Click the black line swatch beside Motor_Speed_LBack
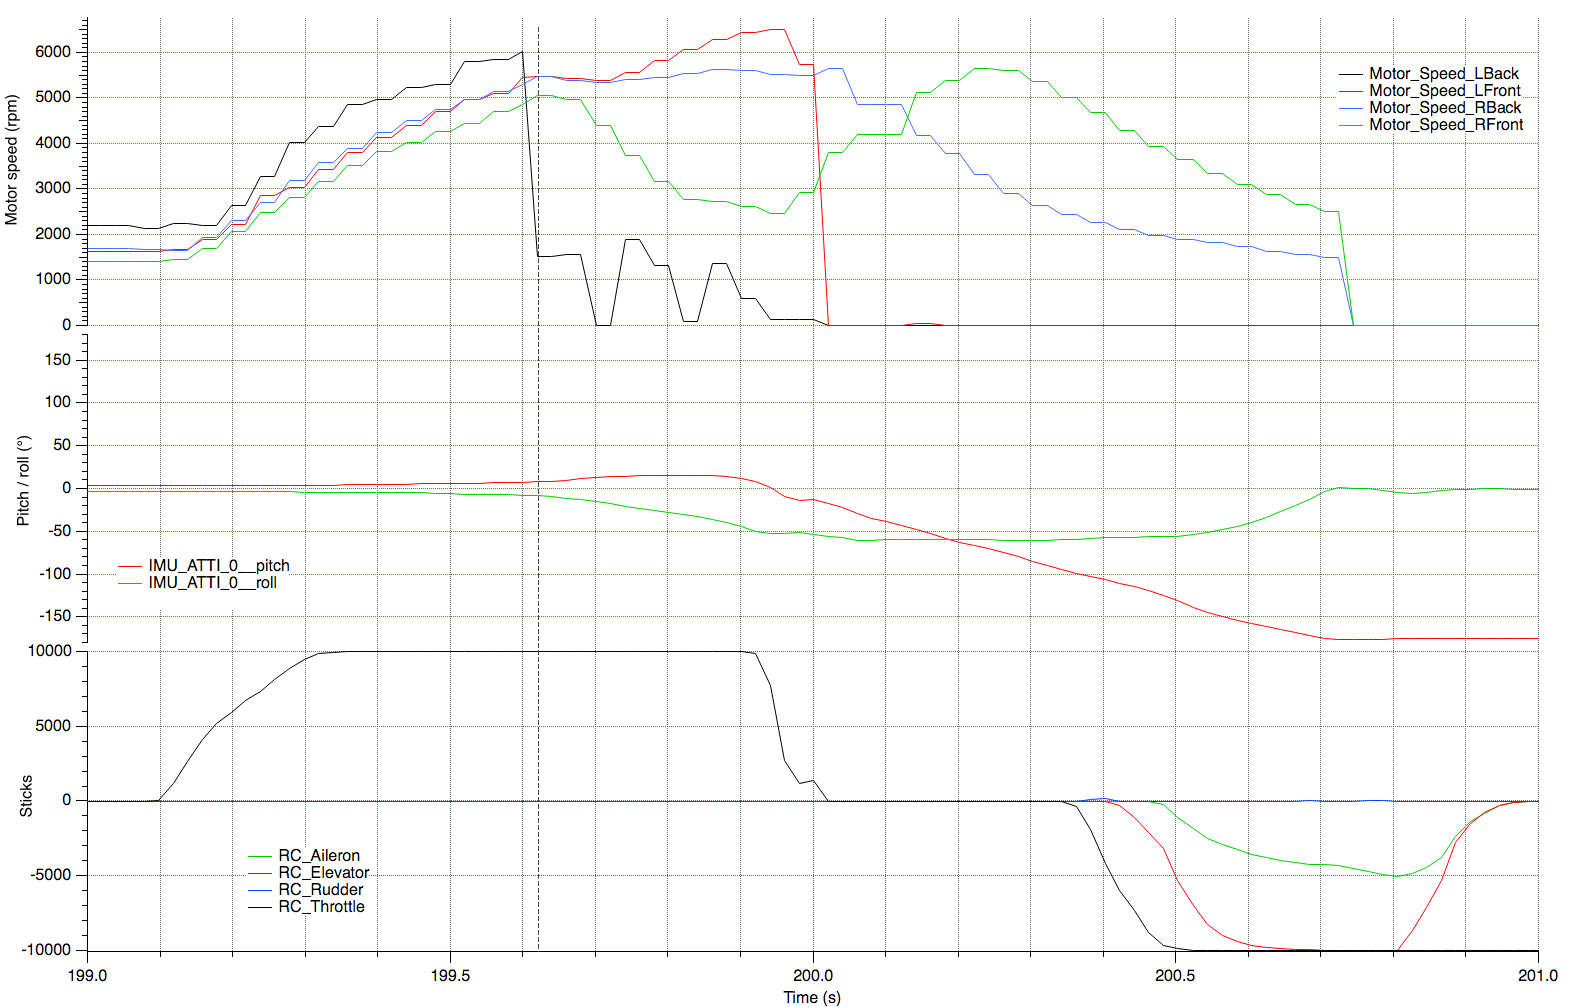Screen dimensions: 1575x1007 (x=1351, y=74)
